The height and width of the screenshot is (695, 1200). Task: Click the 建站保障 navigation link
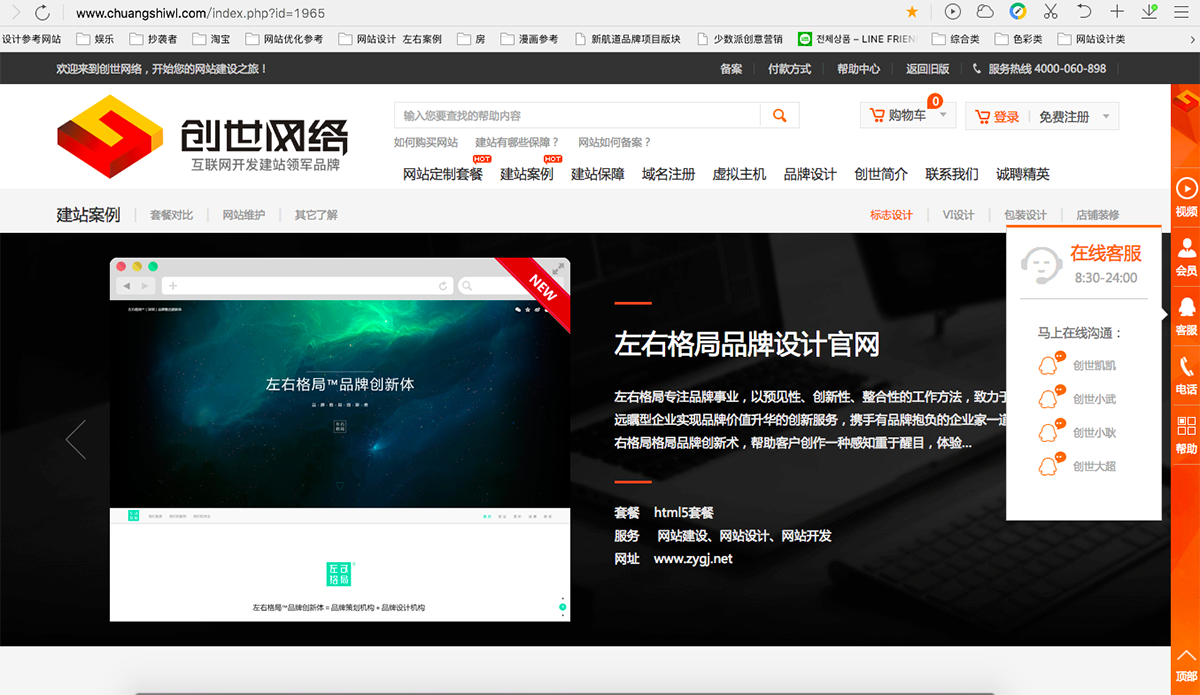tap(597, 174)
